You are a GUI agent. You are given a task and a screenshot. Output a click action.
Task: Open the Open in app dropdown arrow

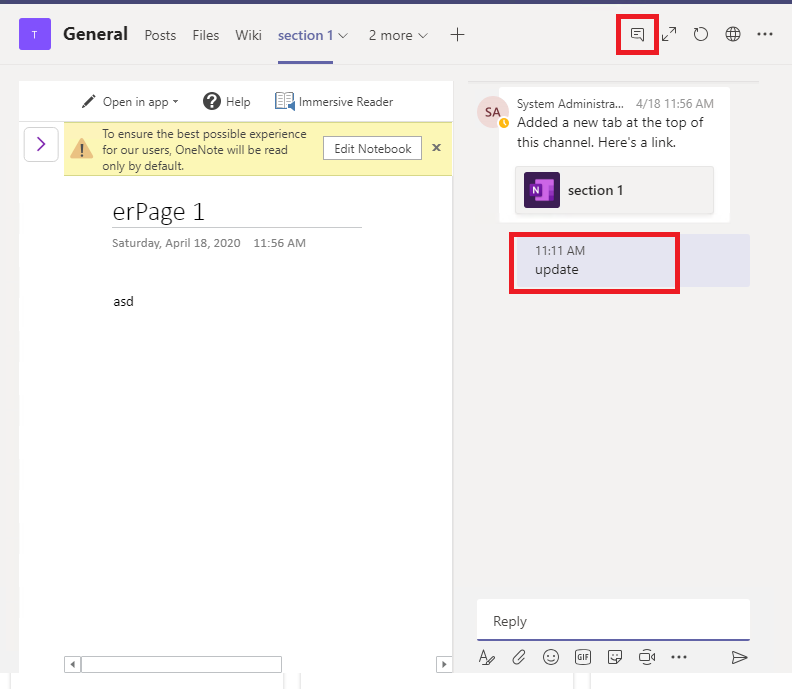point(175,102)
